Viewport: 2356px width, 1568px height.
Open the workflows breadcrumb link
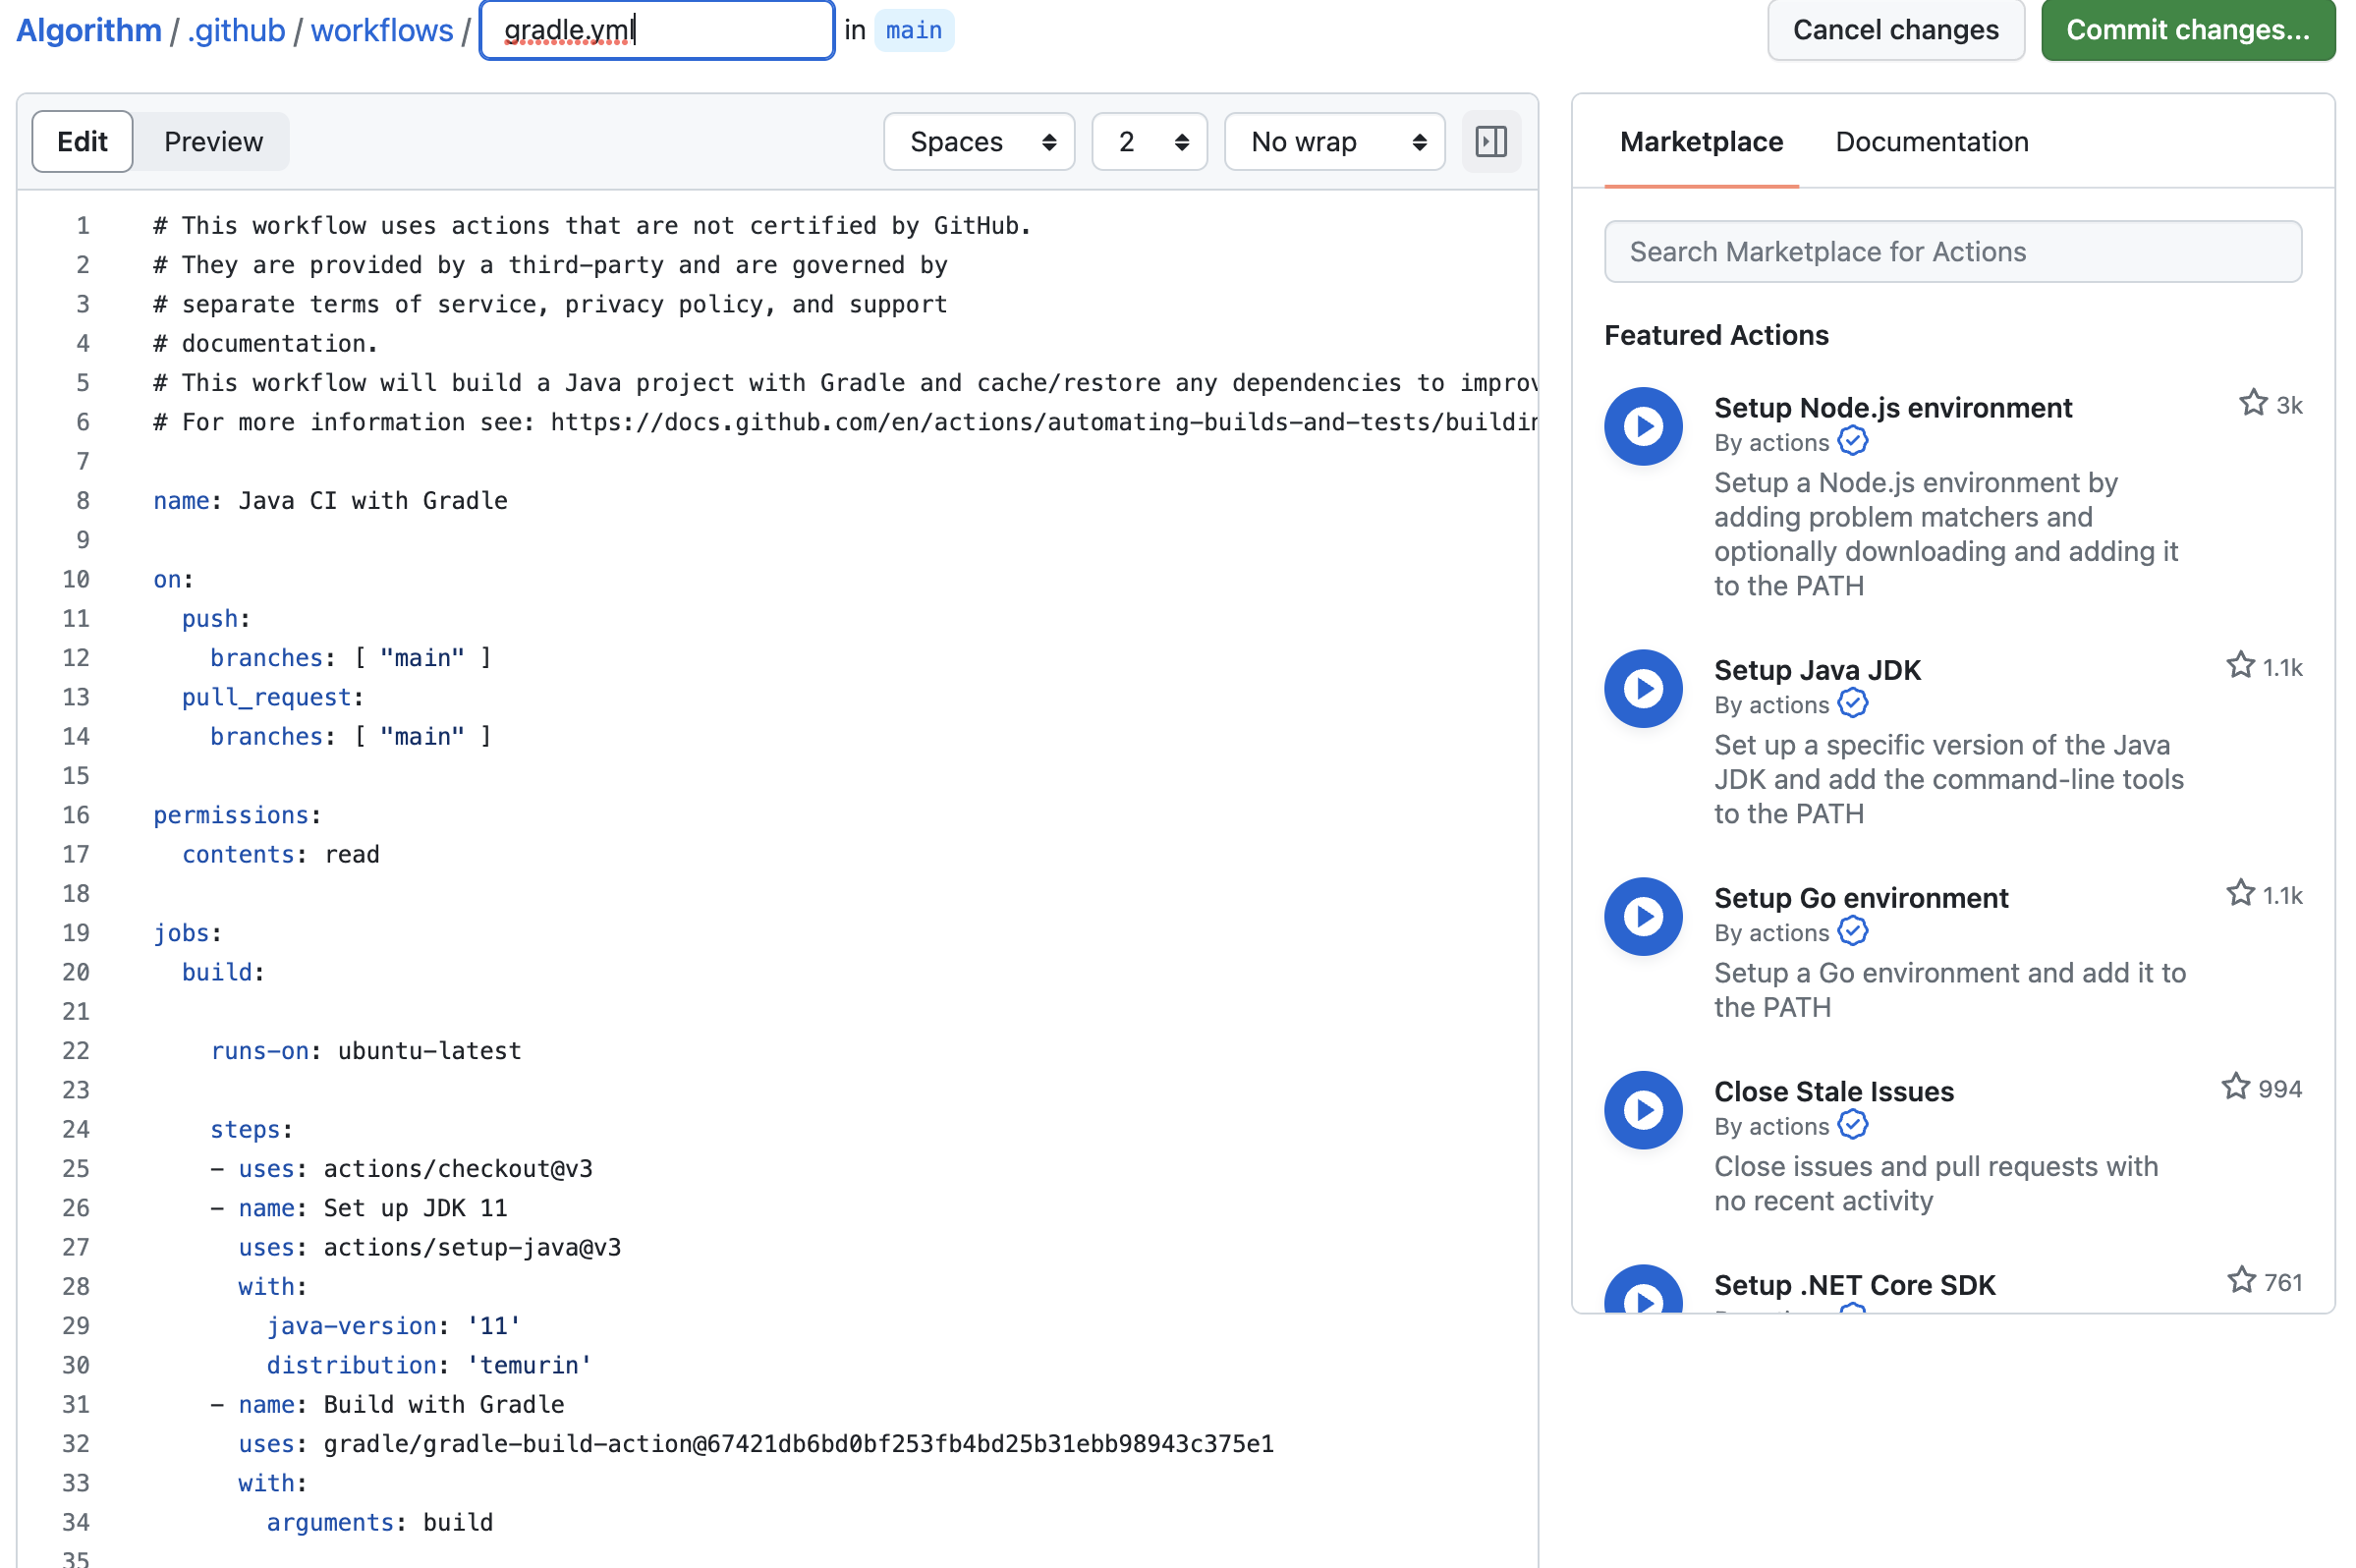coord(382,30)
